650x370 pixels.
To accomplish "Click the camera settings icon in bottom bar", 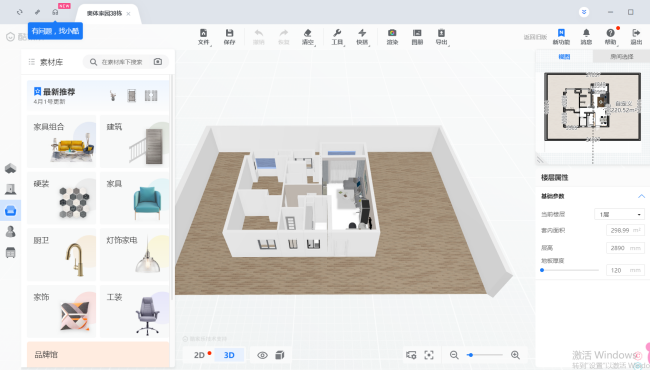I will pyautogui.click(x=411, y=355).
